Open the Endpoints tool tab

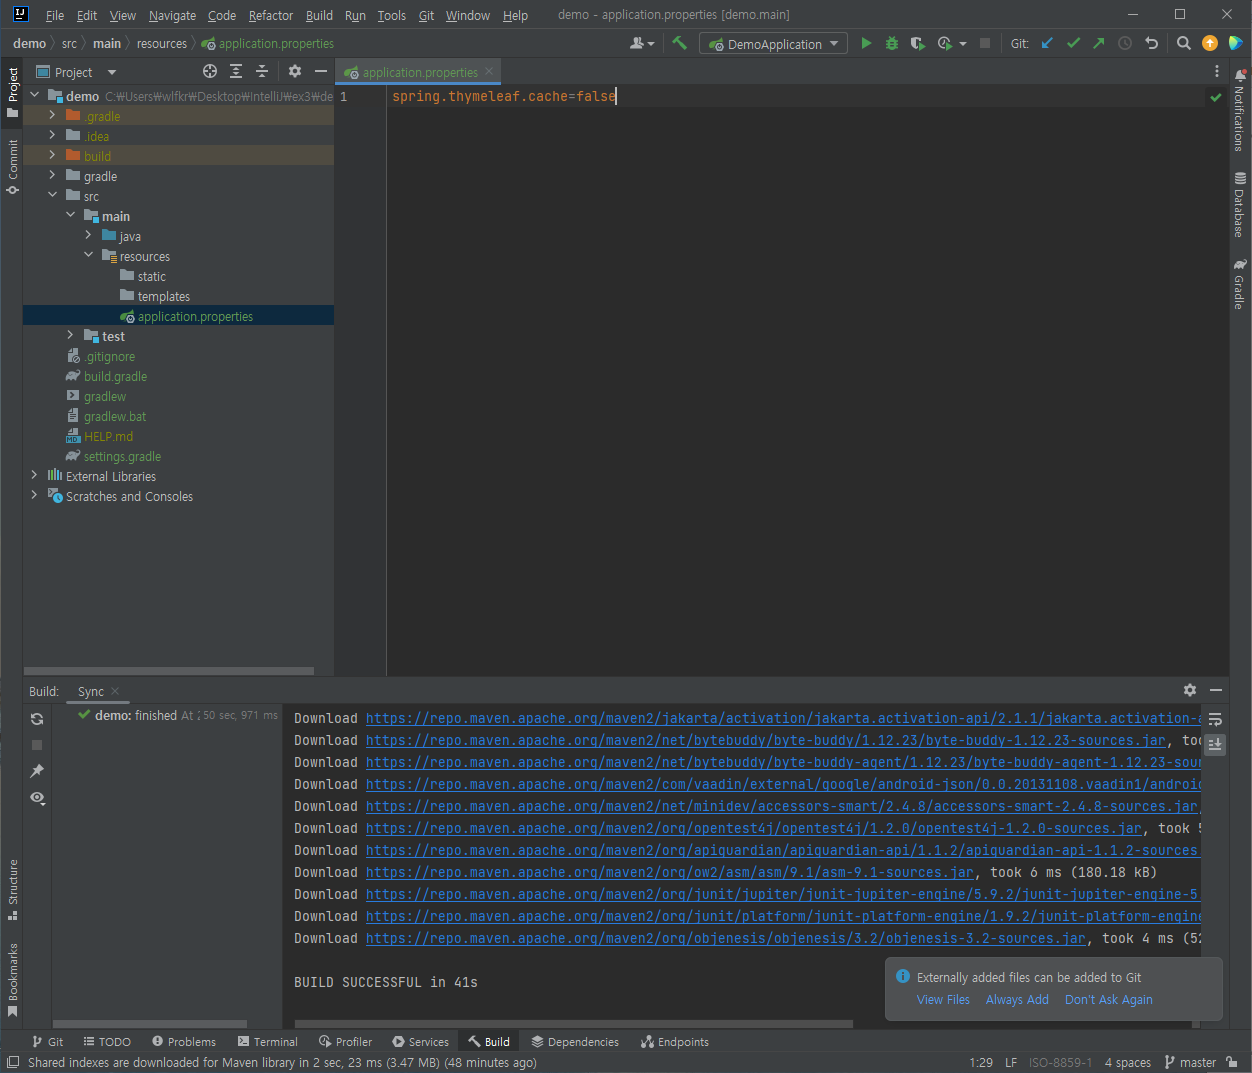[675, 1041]
